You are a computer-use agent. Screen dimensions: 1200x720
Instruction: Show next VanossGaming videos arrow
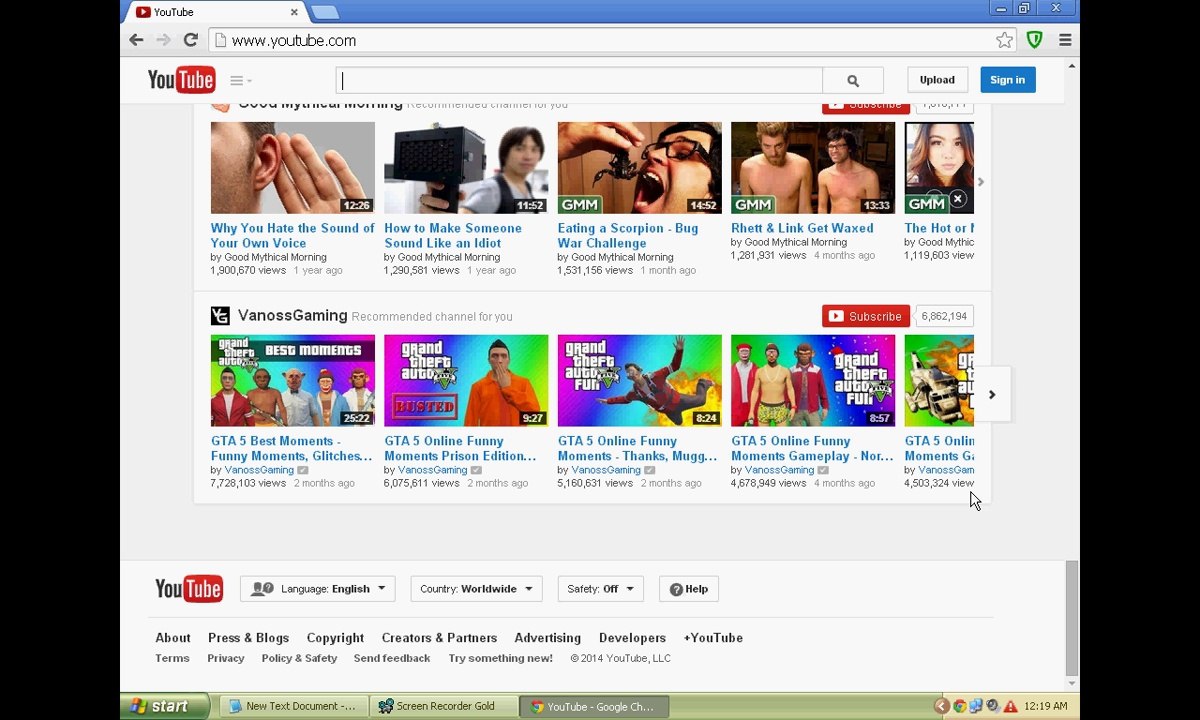(x=992, y=394)
